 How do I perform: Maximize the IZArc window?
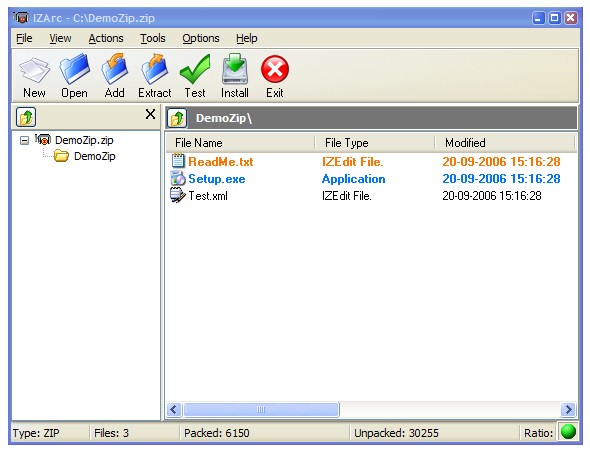[555, 18]
